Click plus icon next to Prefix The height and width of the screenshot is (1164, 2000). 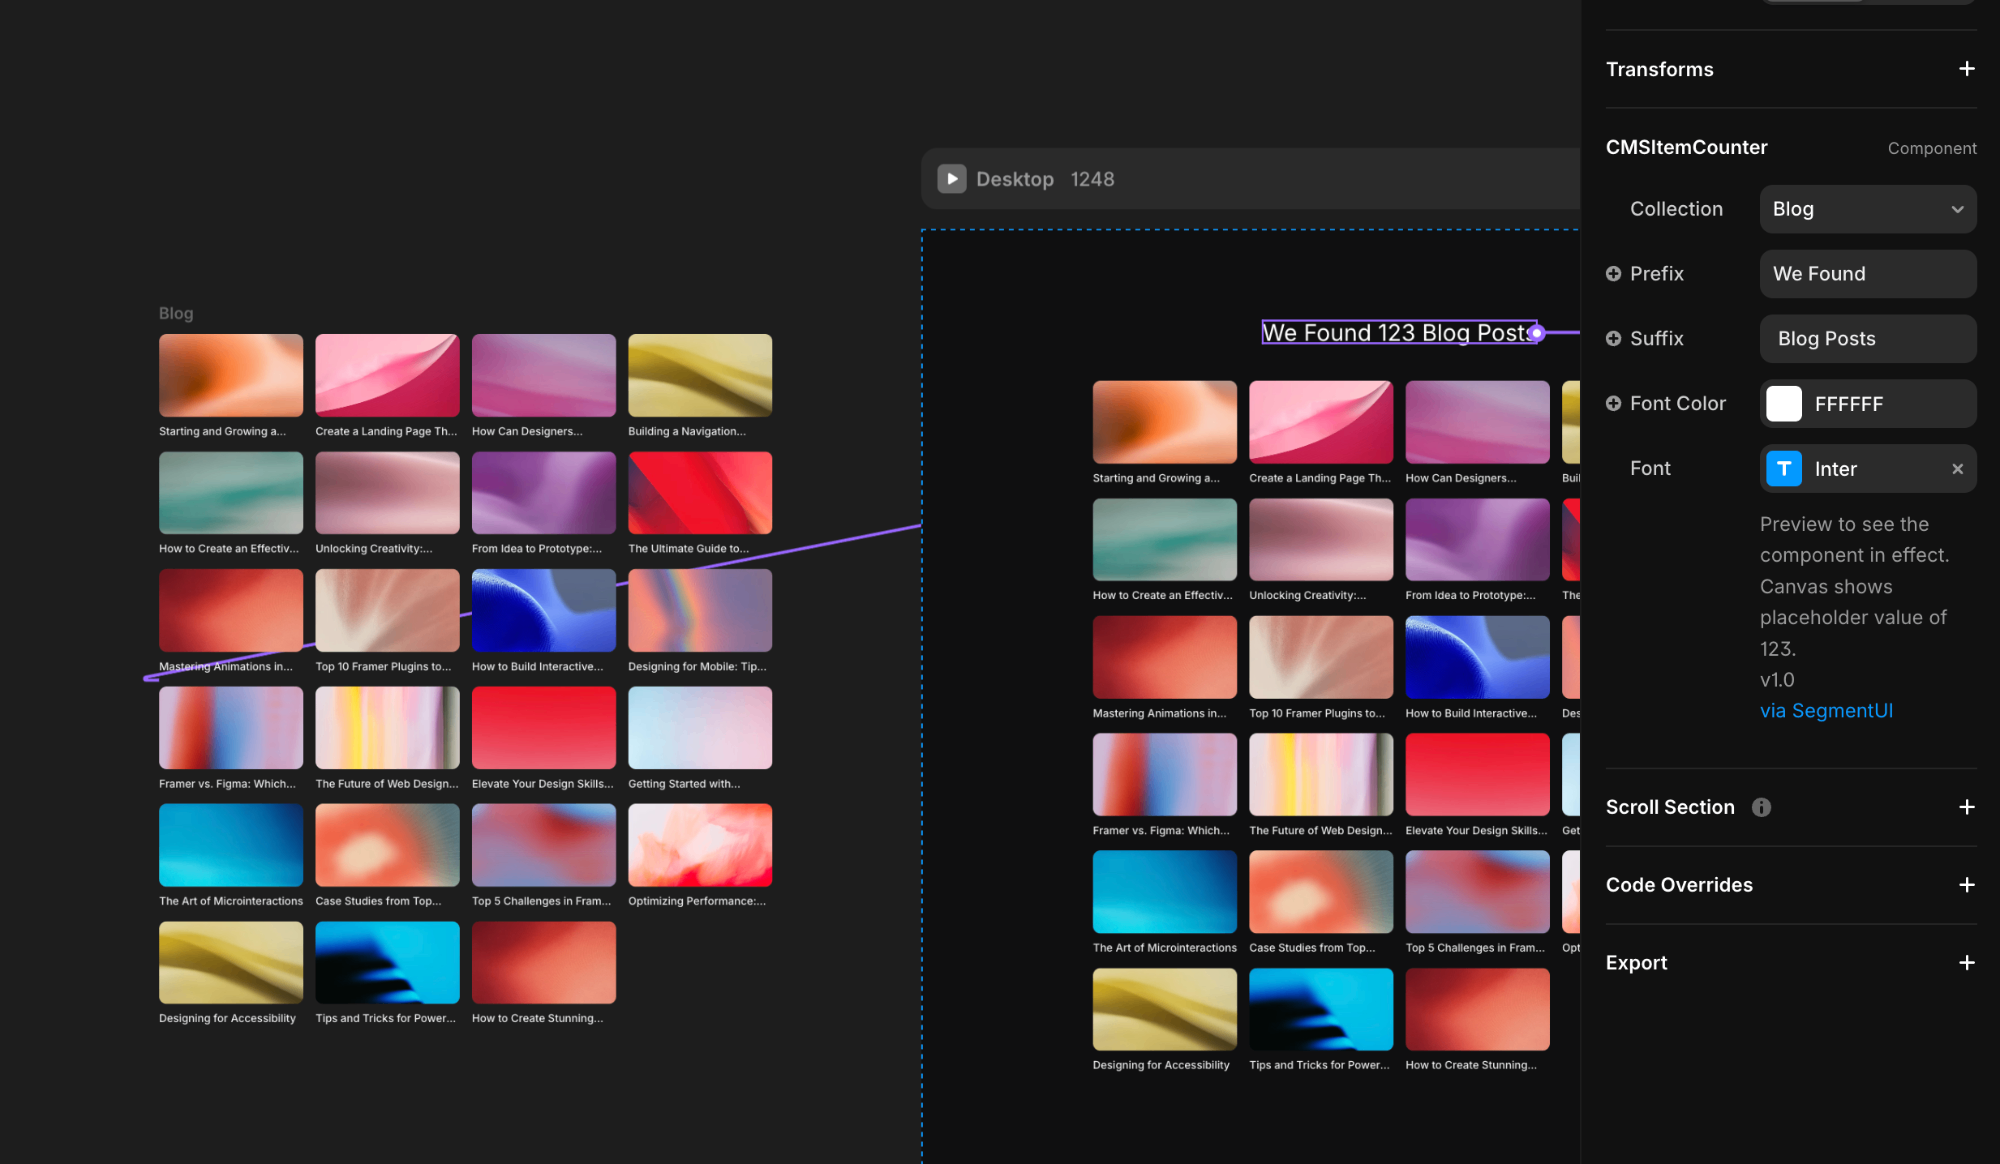click(x=1613, y=274)
